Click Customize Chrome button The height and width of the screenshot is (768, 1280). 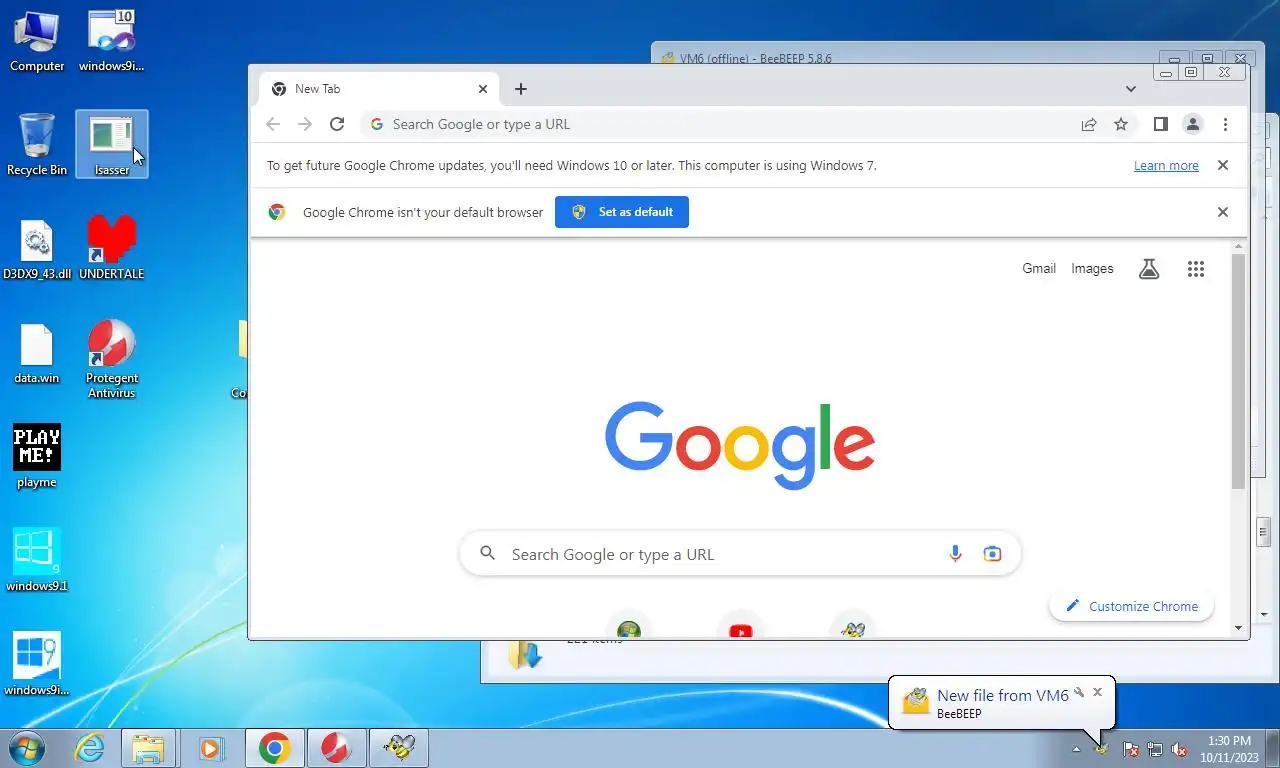click(1132, 606)
